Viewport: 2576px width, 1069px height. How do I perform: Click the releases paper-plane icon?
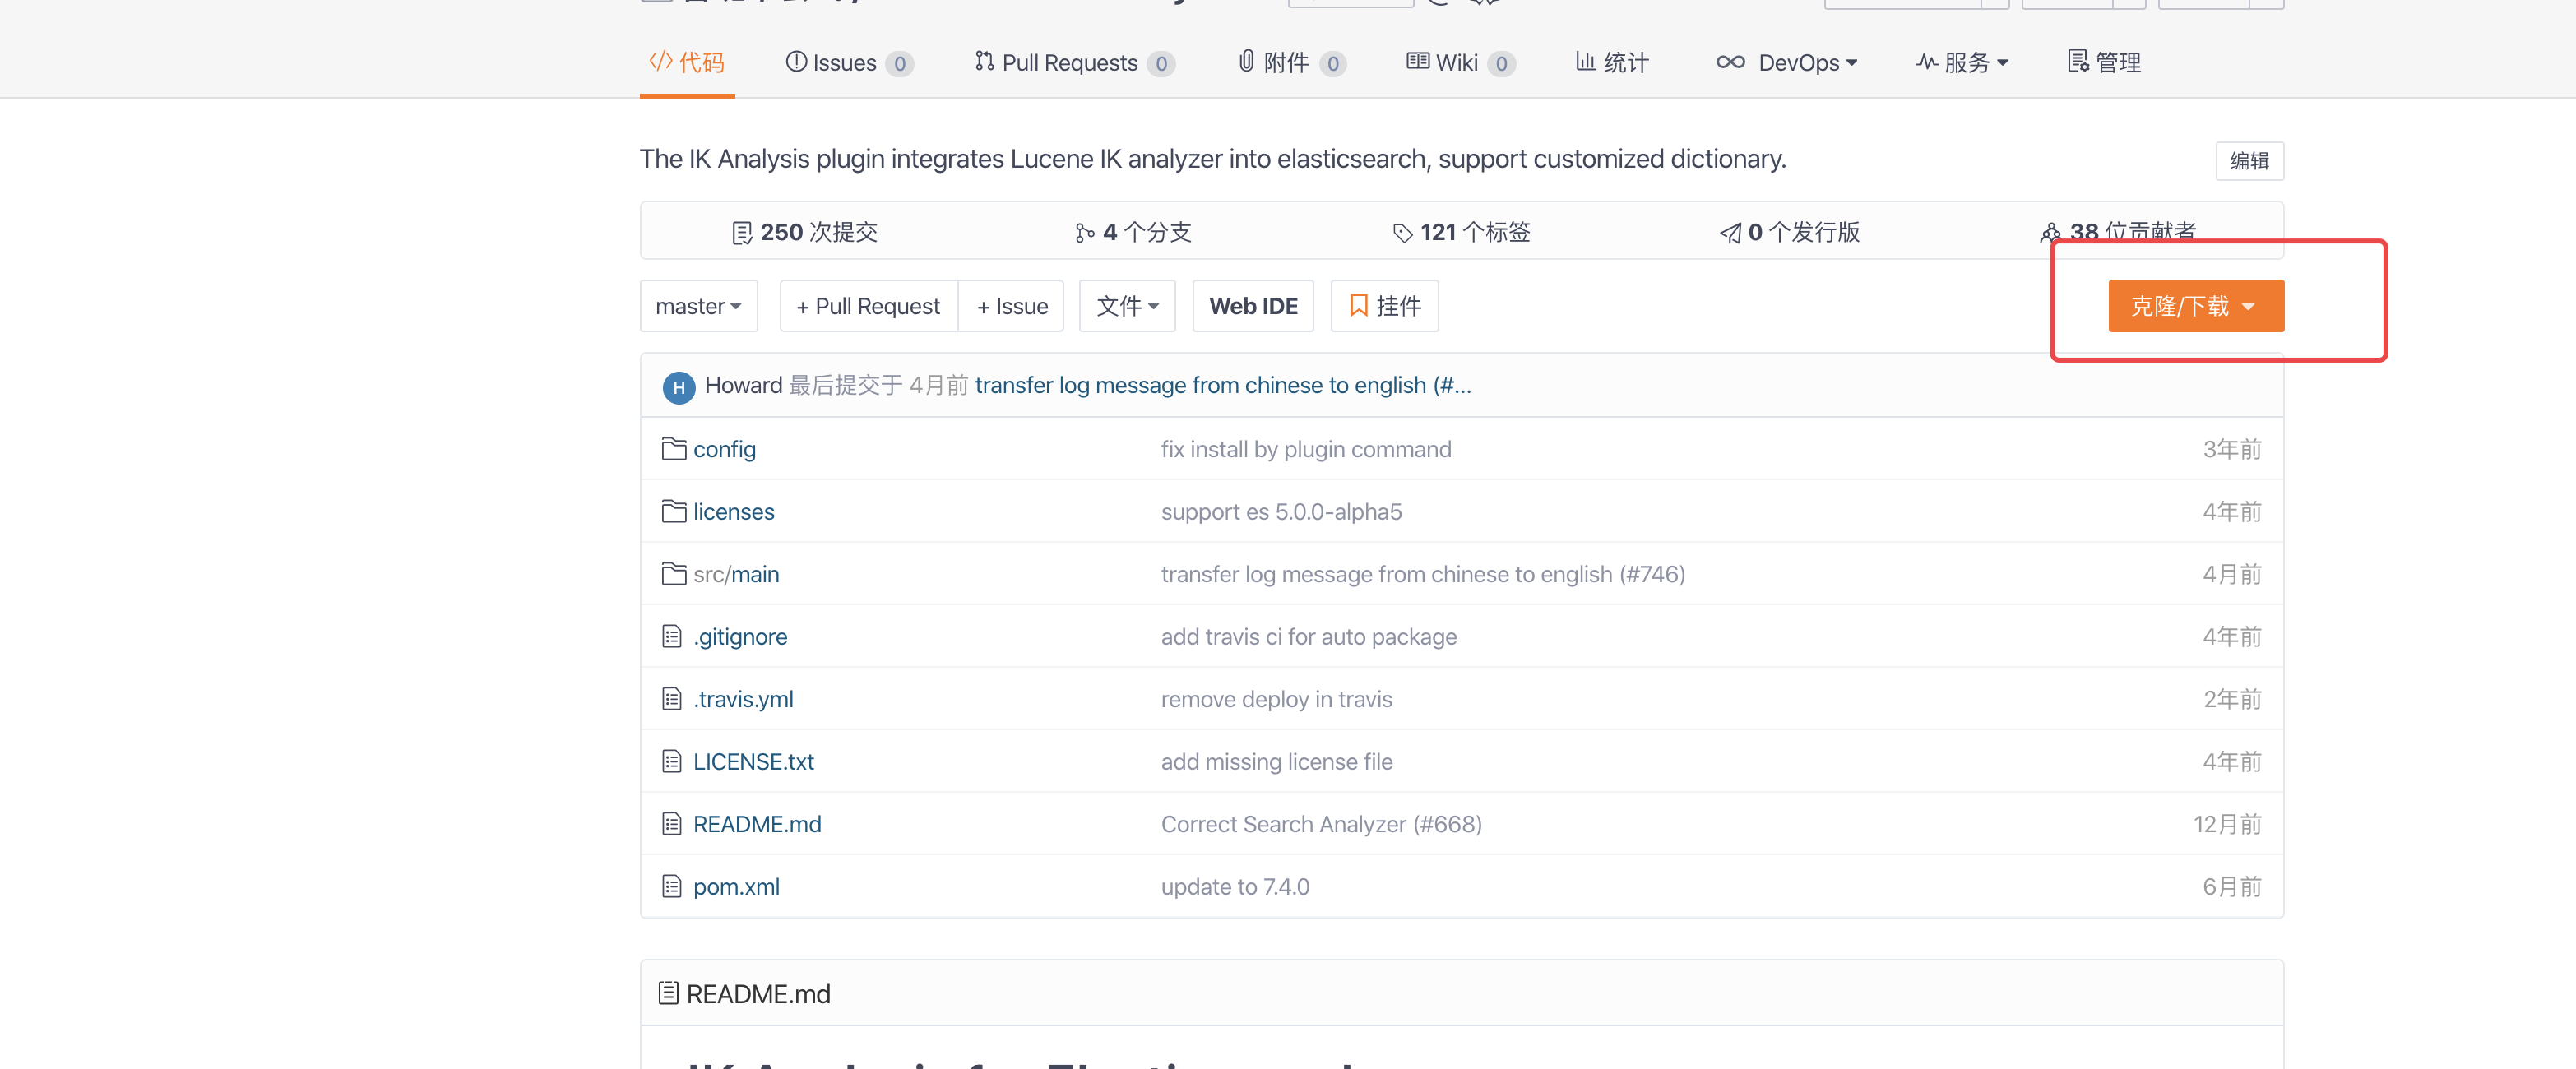[1730, 233]
